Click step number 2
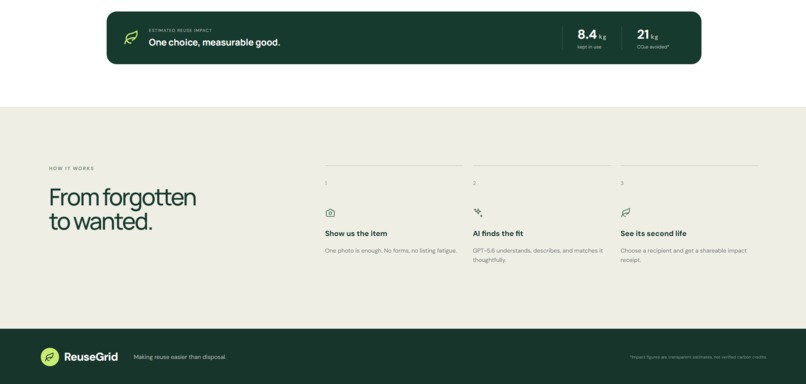806x384 pixels. pos(474,183)
